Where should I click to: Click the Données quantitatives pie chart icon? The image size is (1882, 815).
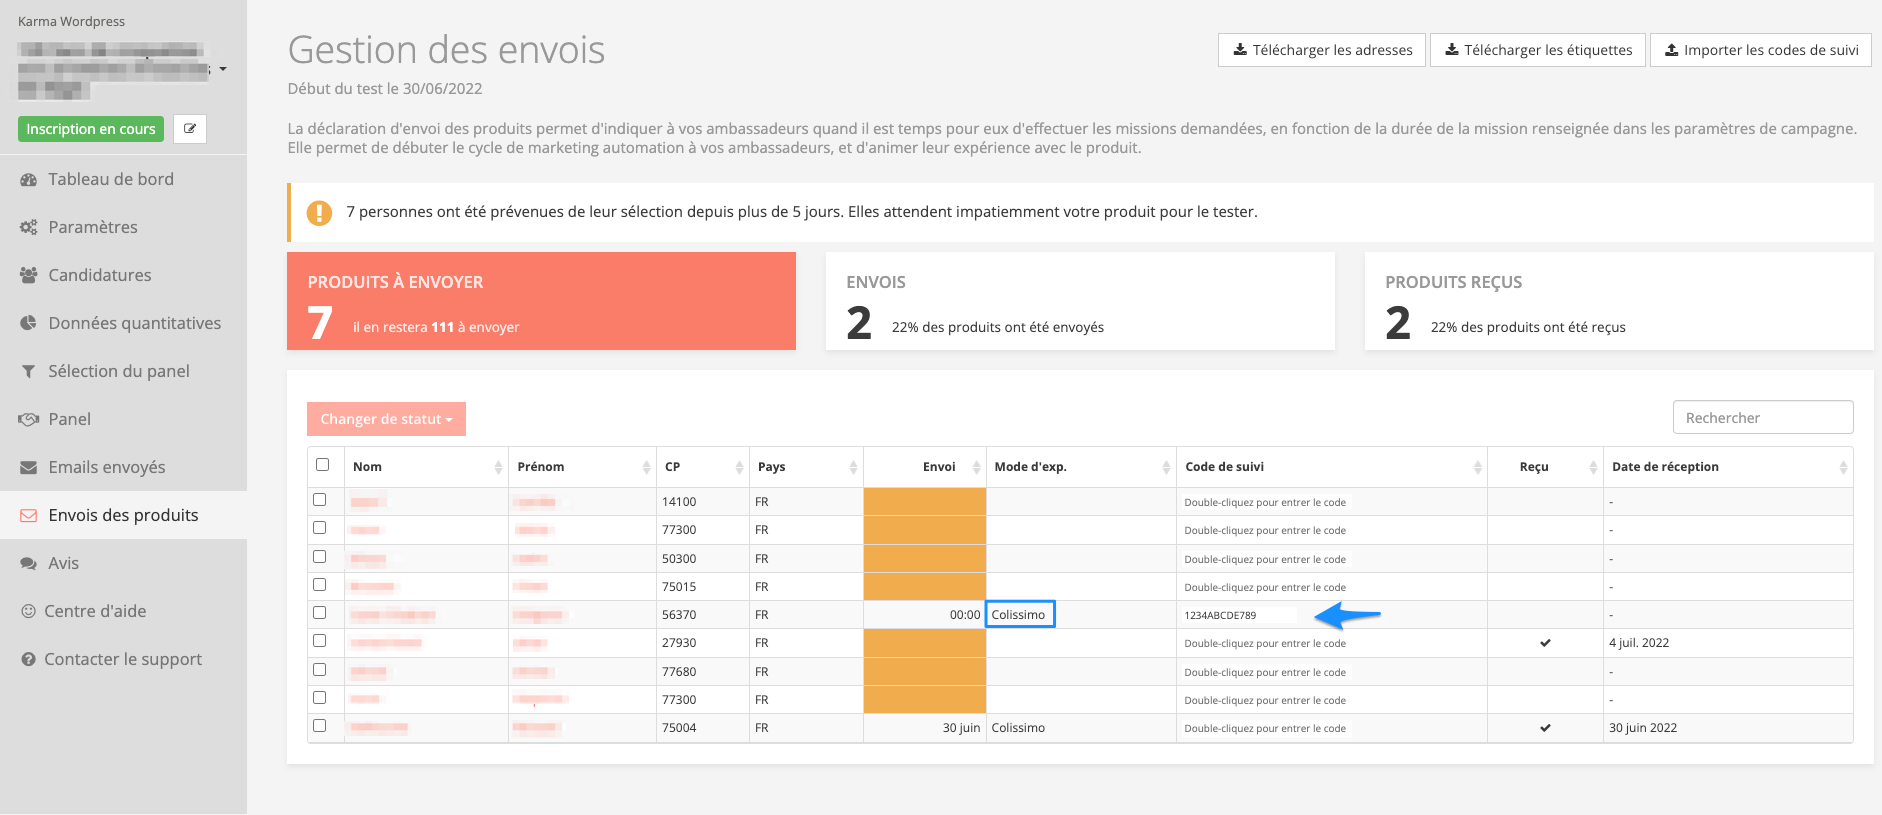point(29,324)
